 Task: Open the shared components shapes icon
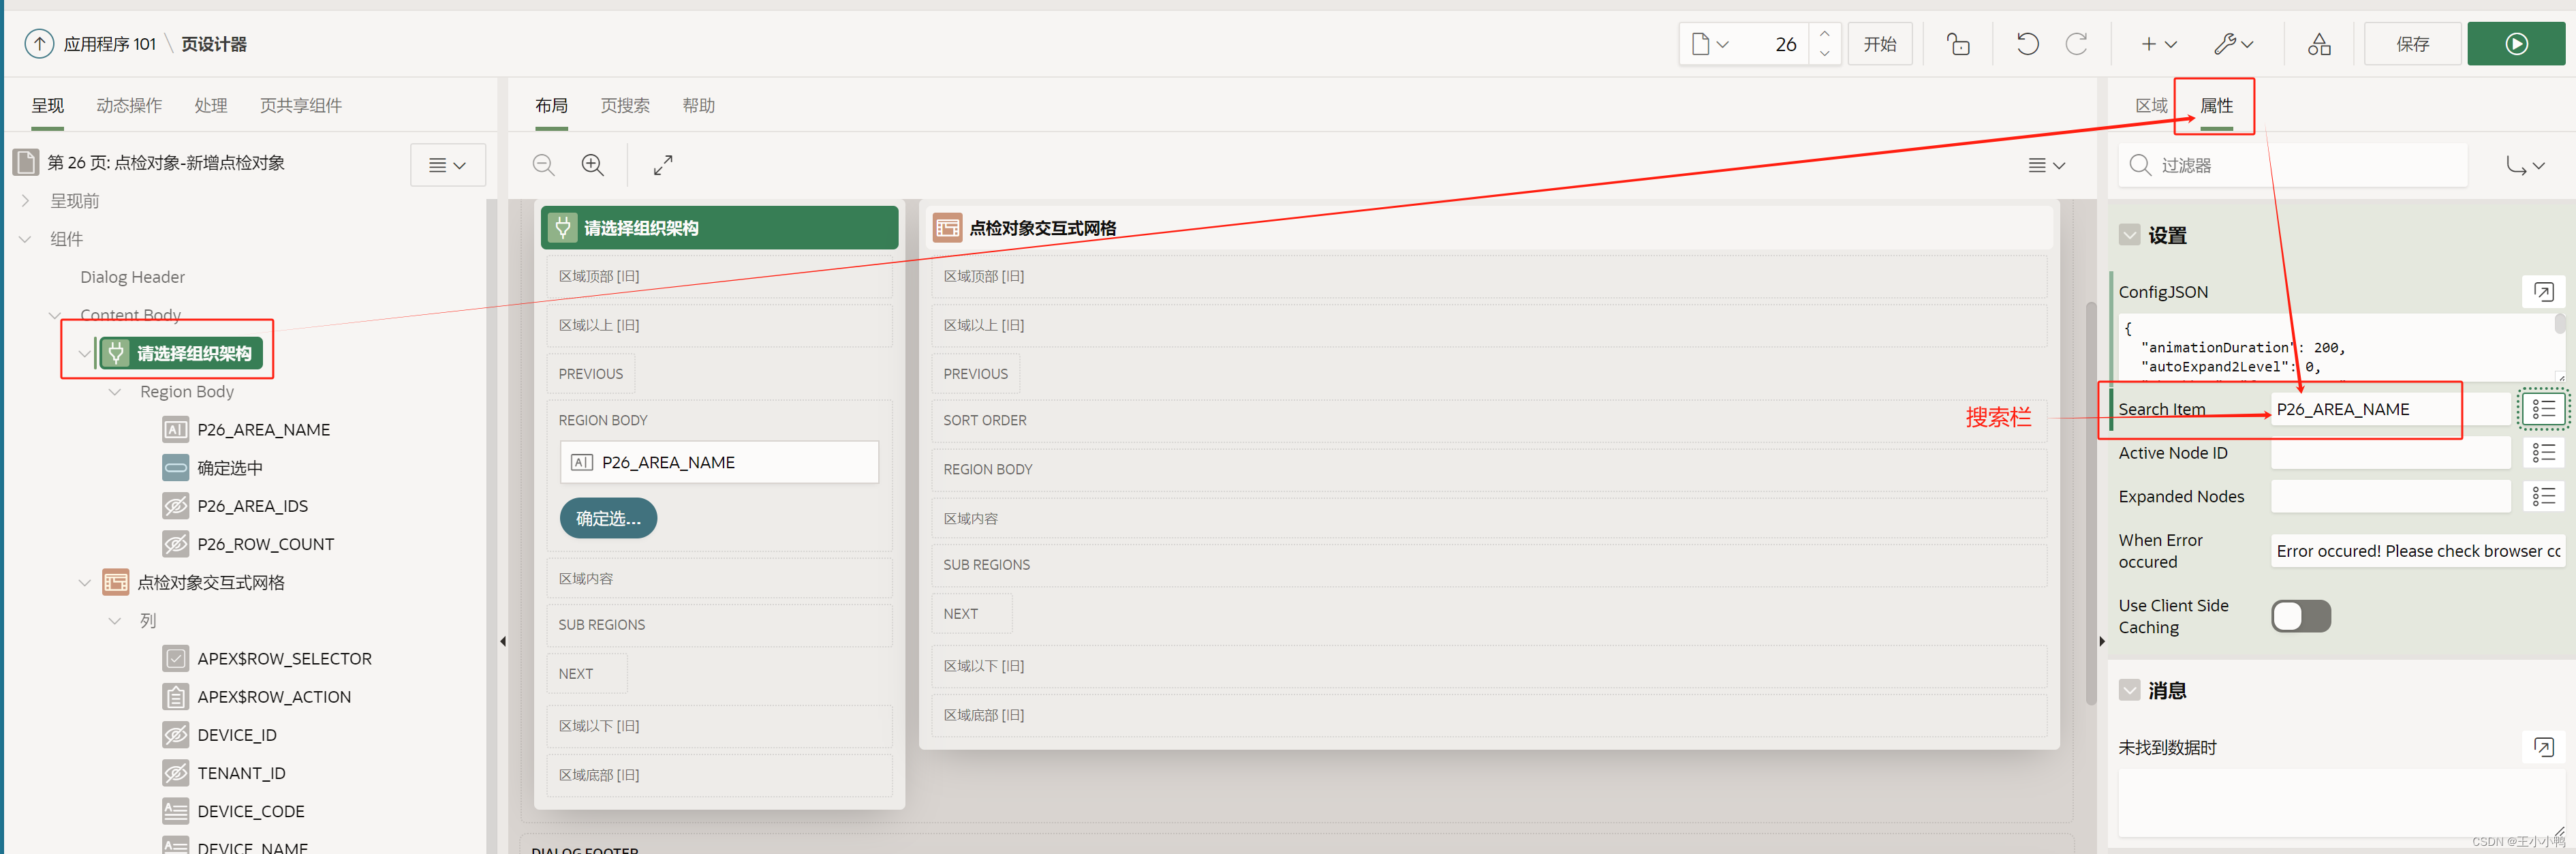click(2319, 44)
